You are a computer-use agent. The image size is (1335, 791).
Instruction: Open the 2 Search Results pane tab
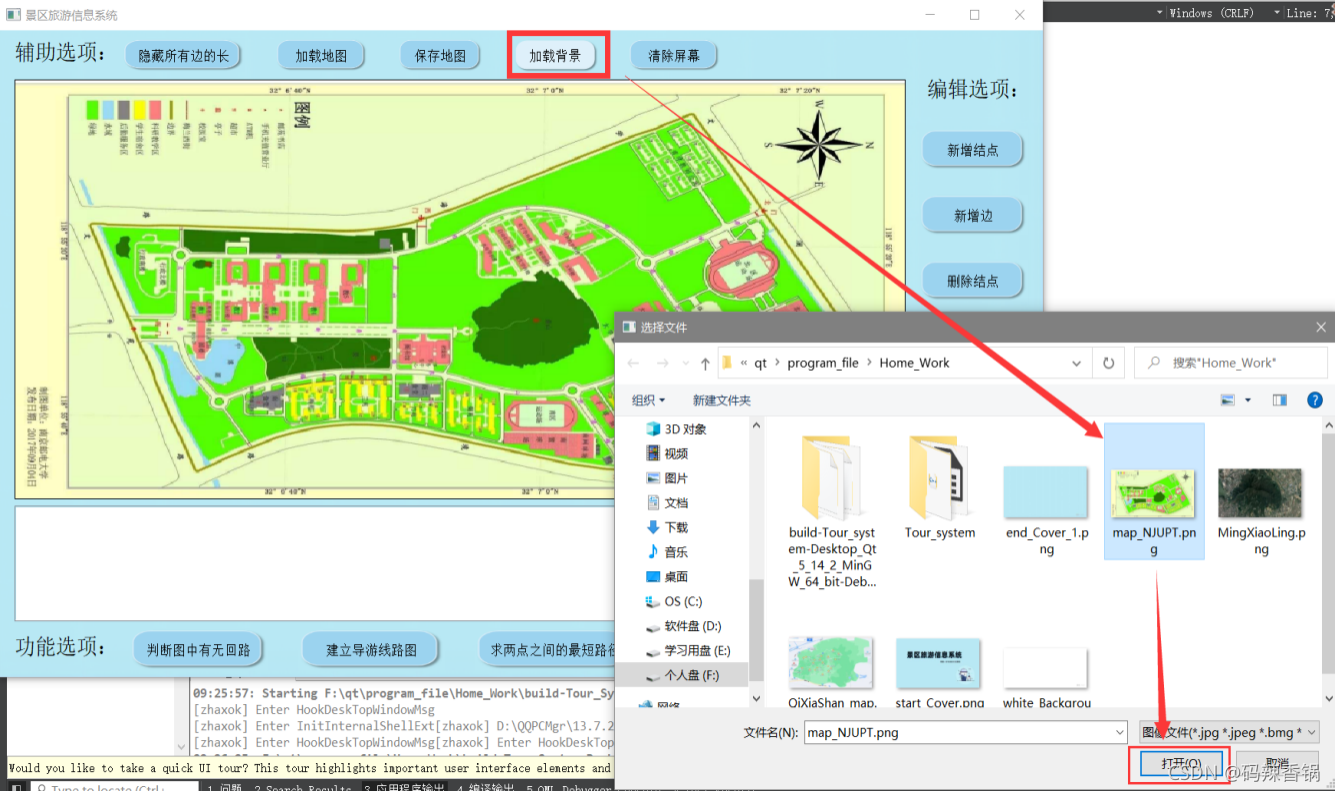click(x=303, y=787)
